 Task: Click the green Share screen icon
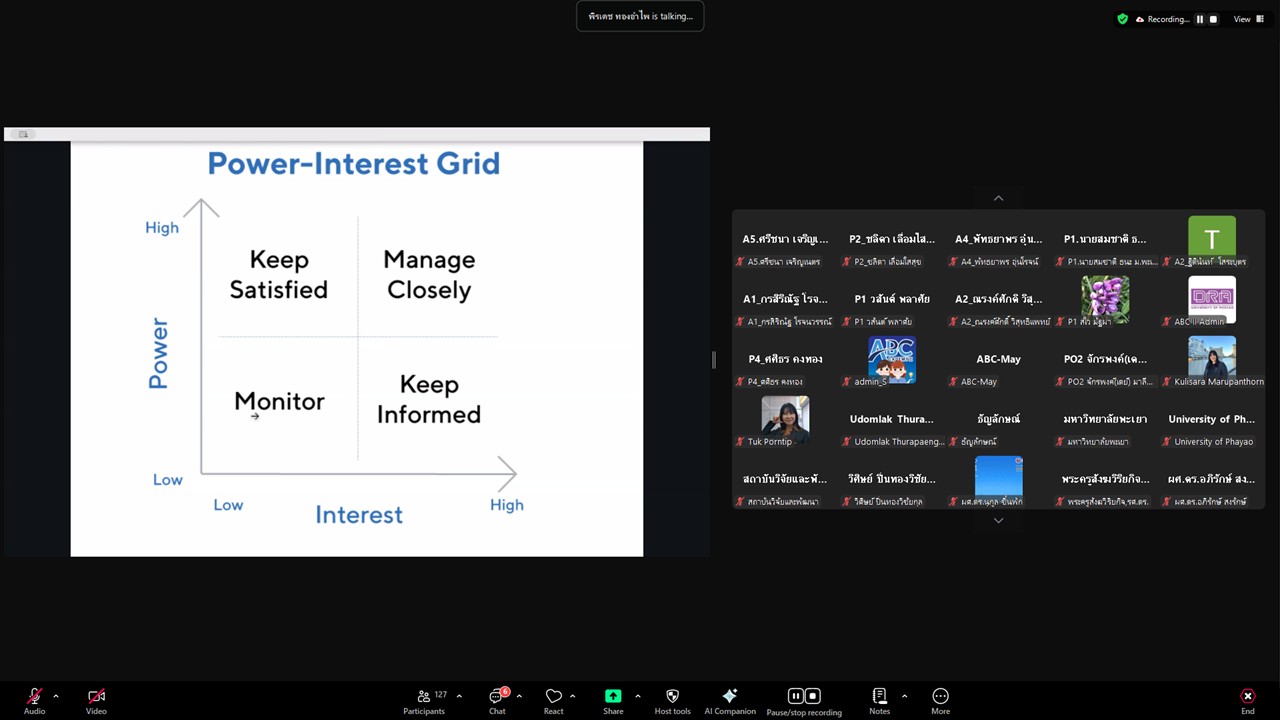tap(613, 696)
